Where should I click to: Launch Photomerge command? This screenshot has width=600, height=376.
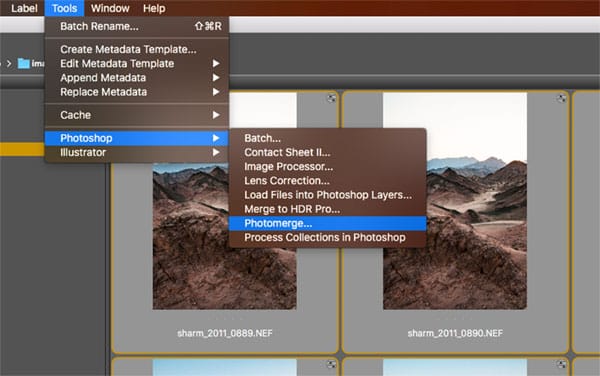coord(328,223)
